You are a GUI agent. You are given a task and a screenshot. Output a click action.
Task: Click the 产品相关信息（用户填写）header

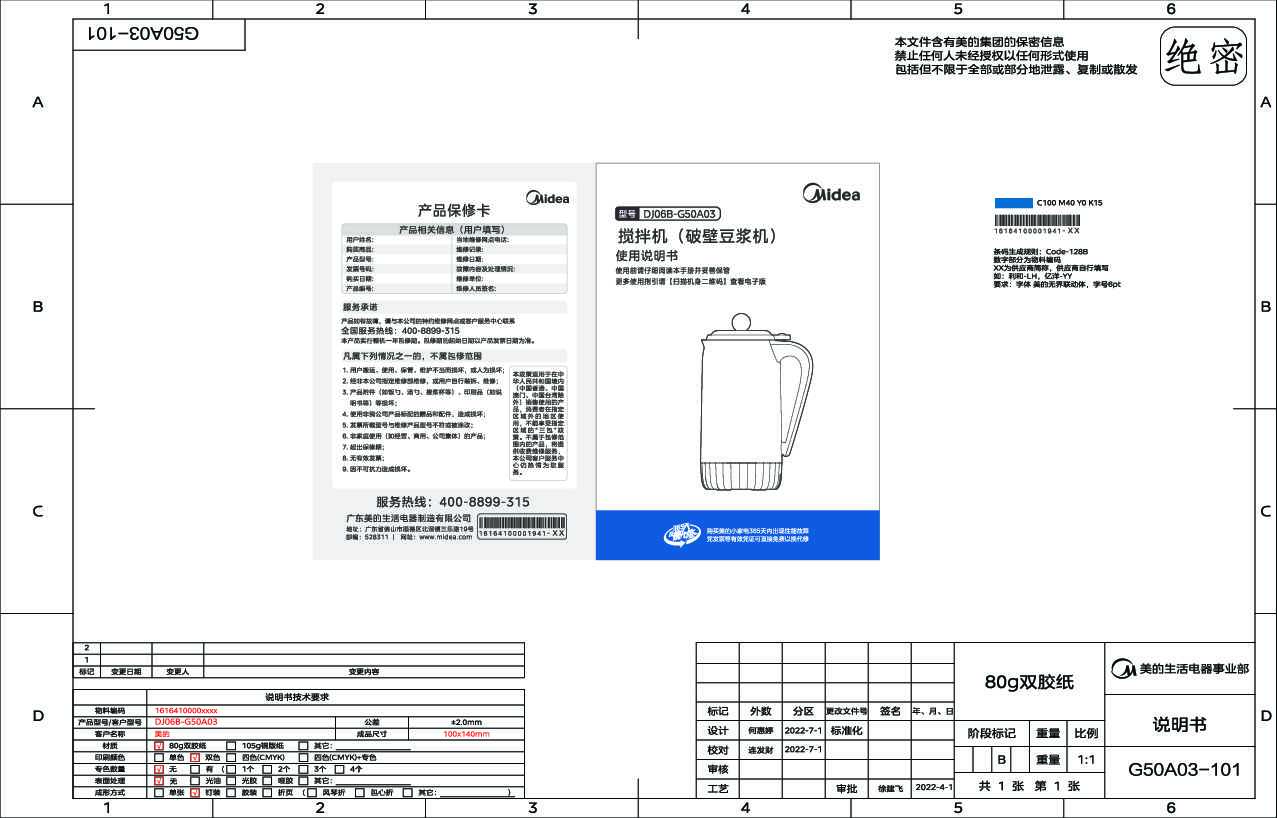click(x=452, y=229)
